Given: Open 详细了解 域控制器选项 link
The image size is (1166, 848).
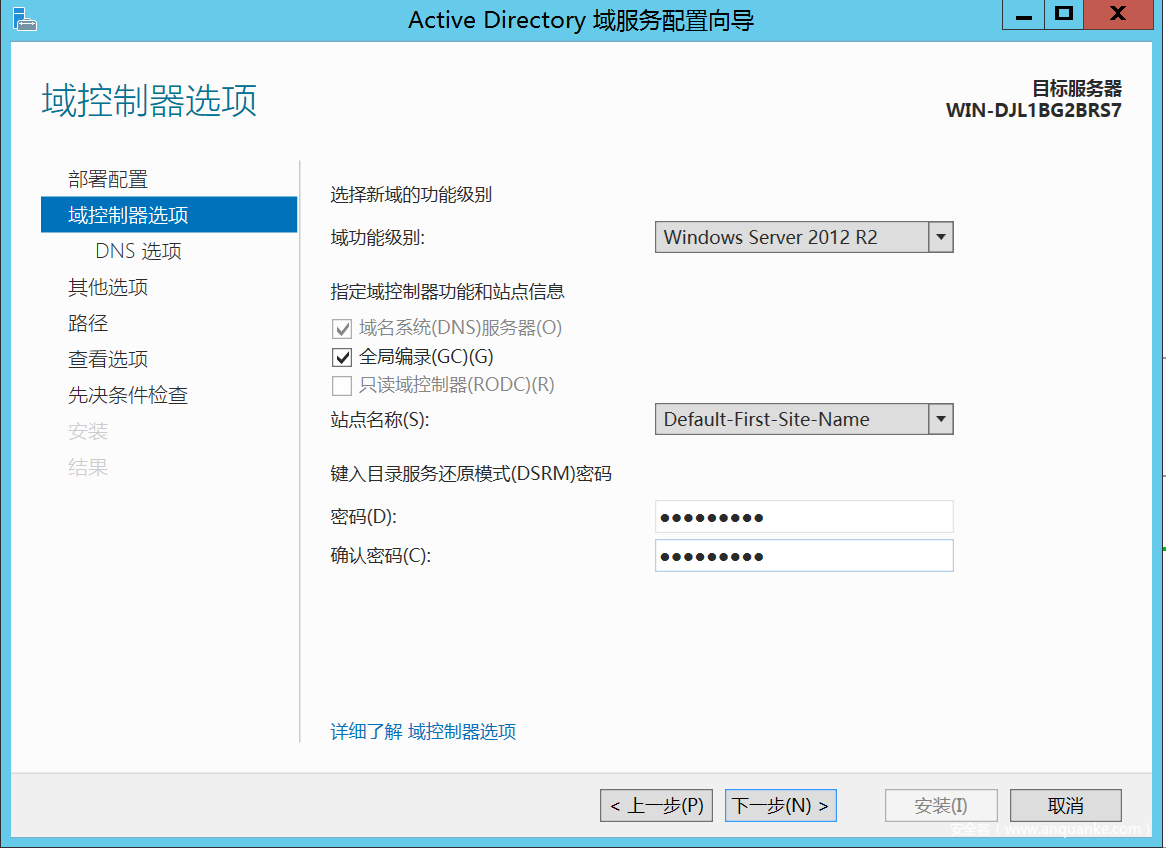Looking at the screenshot, I should click(423, 732).
